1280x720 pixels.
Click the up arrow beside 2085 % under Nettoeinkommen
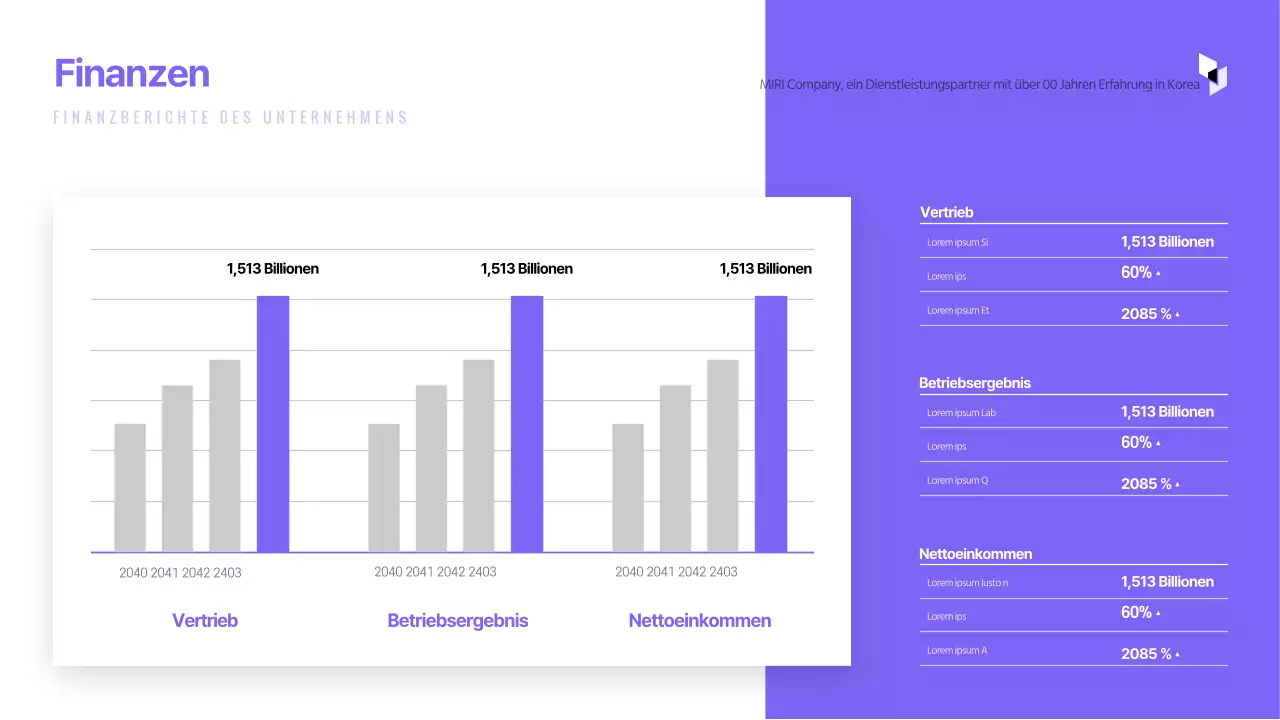pyautogui.click(x=1177, y=655)
